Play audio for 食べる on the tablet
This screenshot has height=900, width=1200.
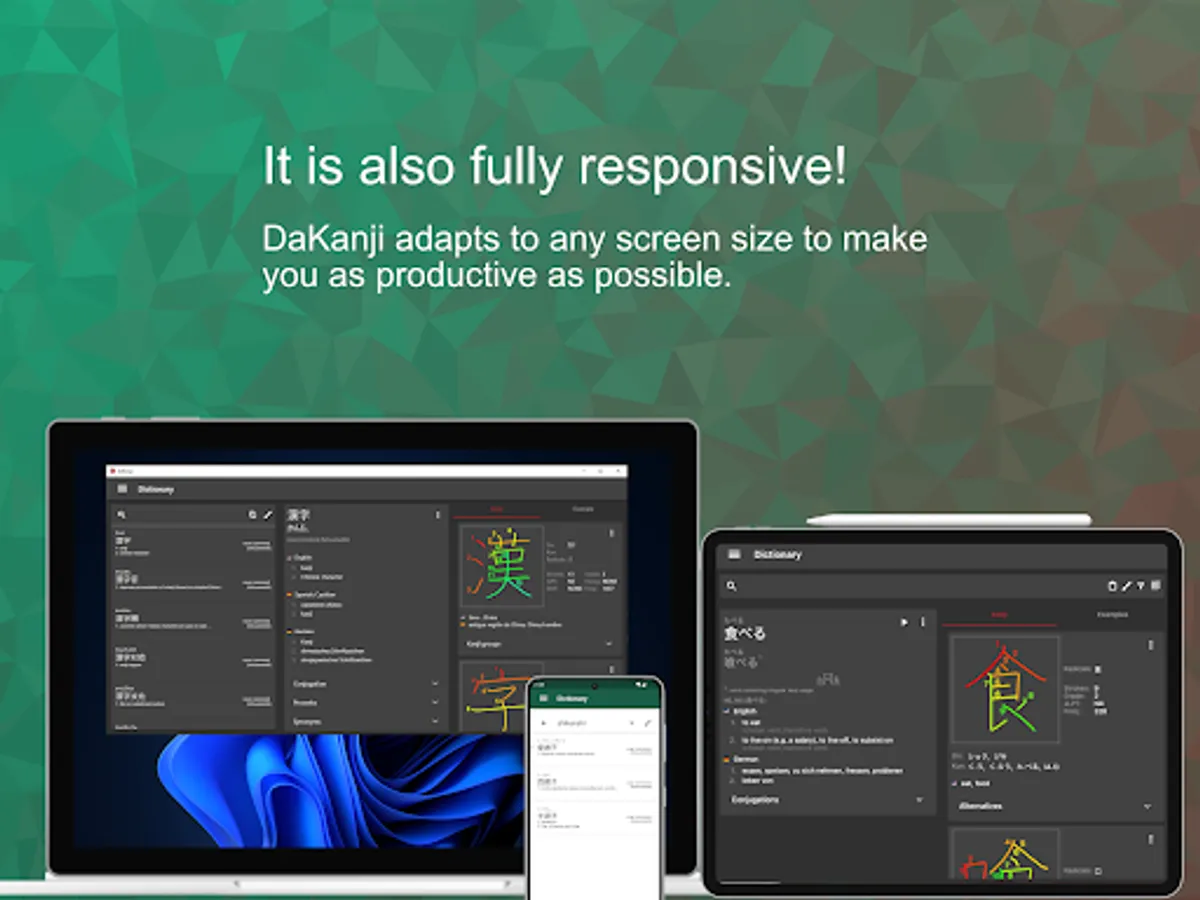[904, 622]
